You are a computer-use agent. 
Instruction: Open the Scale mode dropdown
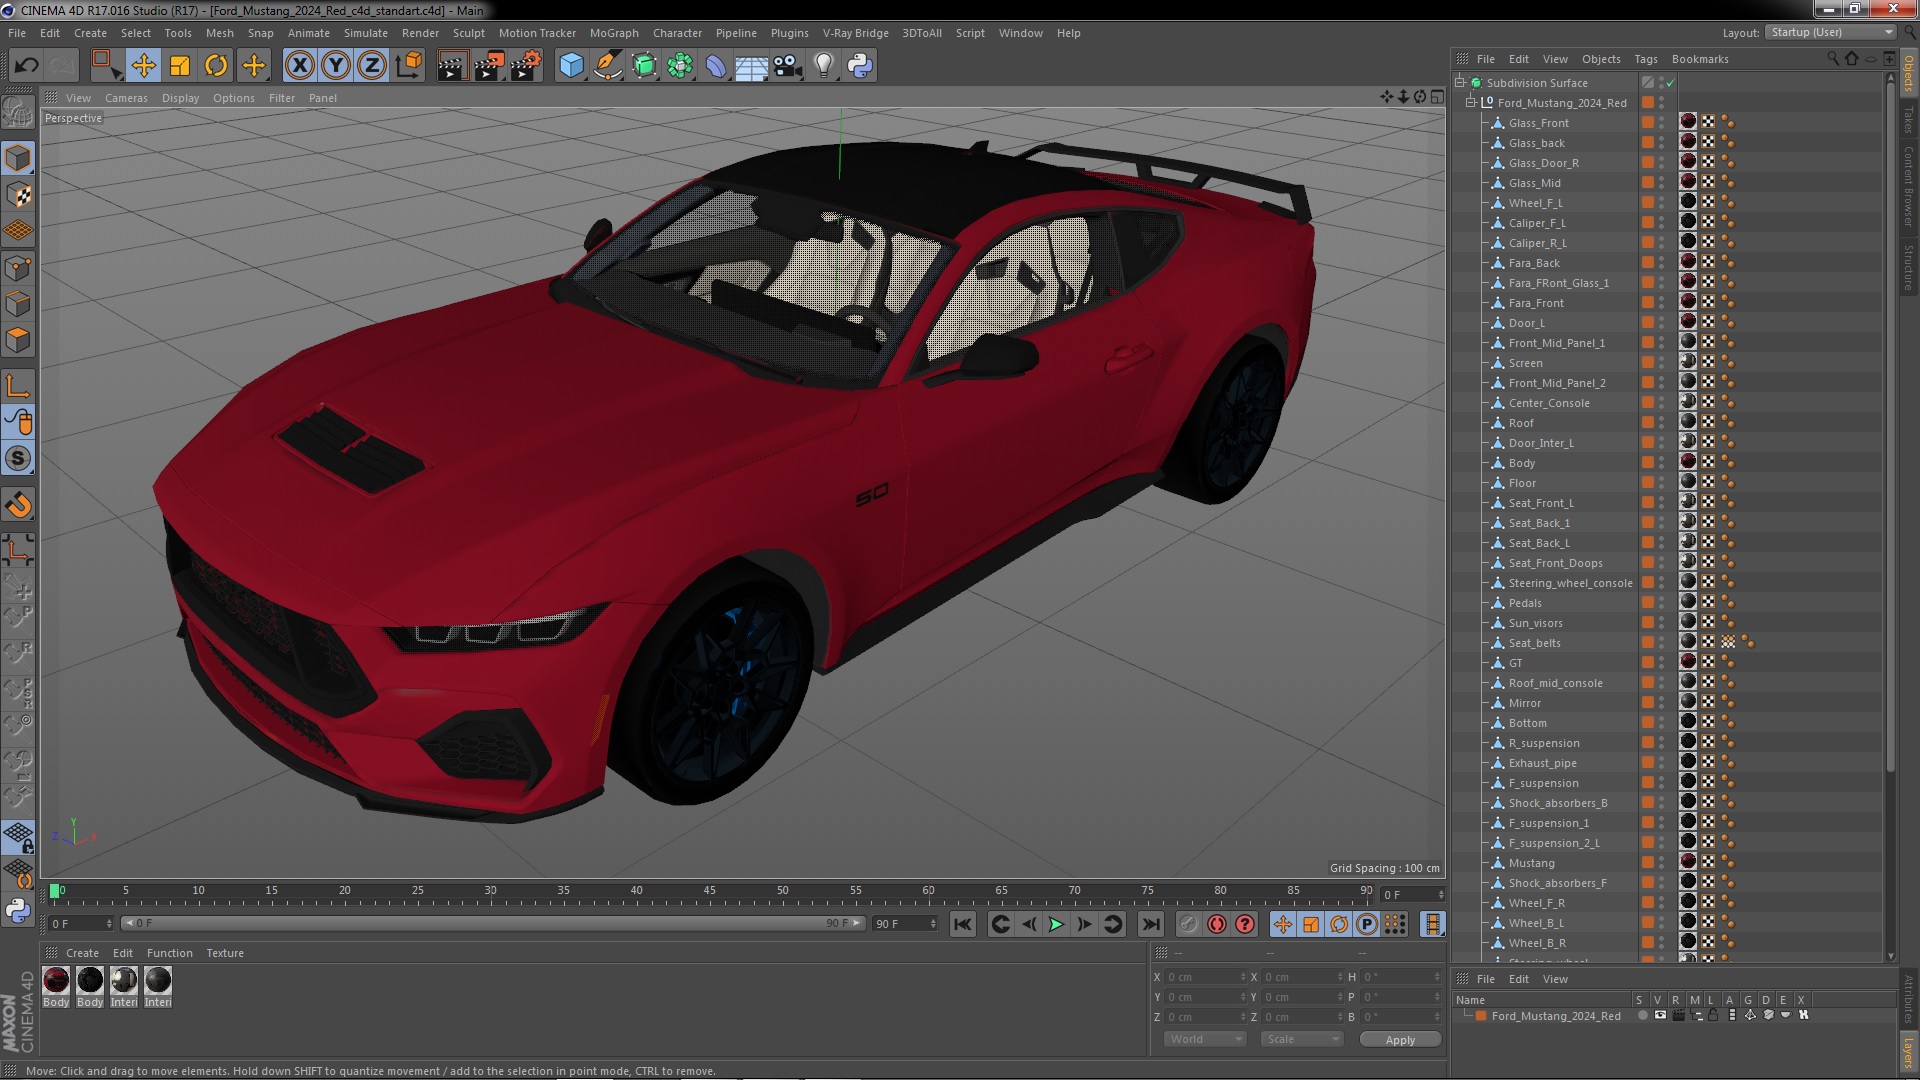point(1302,1039)
